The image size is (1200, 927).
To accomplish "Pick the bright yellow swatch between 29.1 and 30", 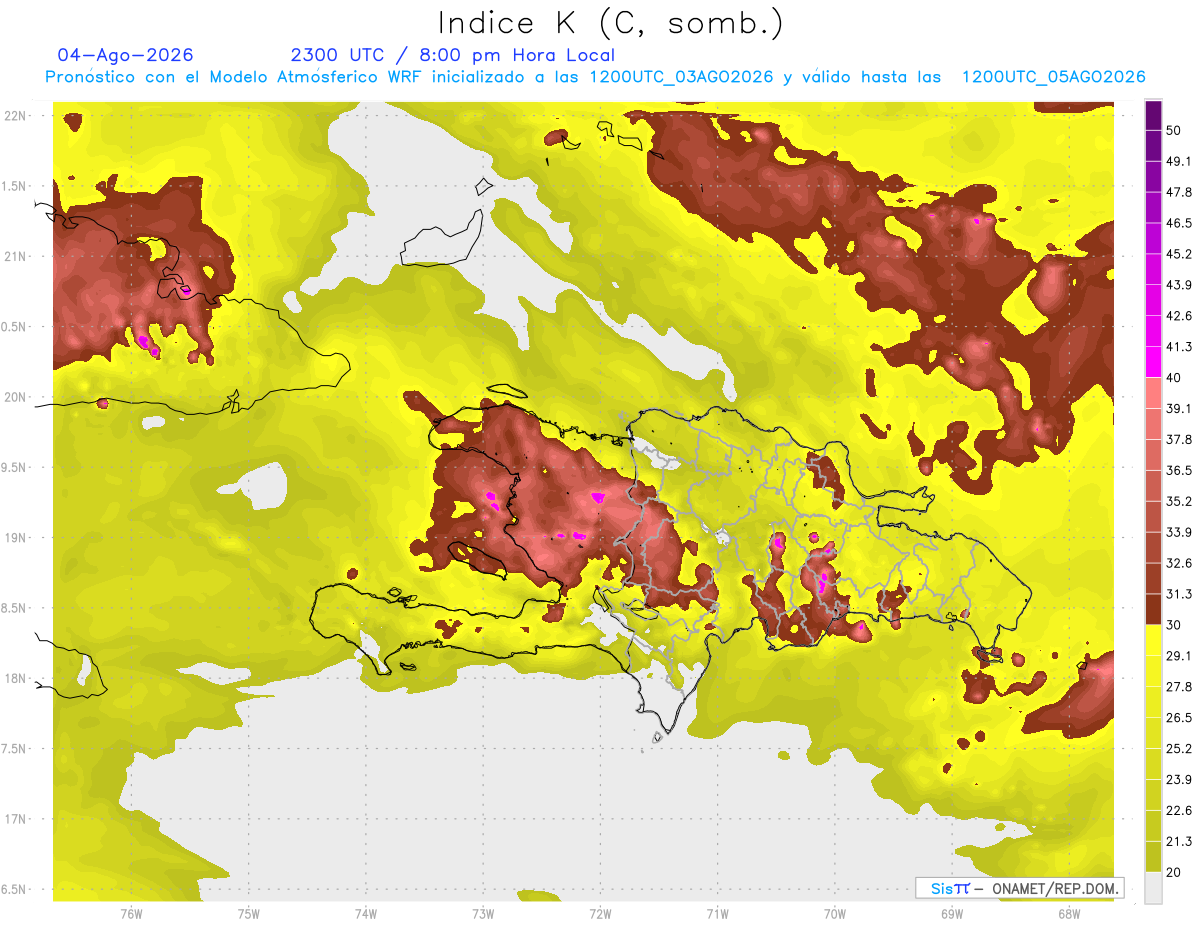I will pyautogui.click(x=1153, y=641).
